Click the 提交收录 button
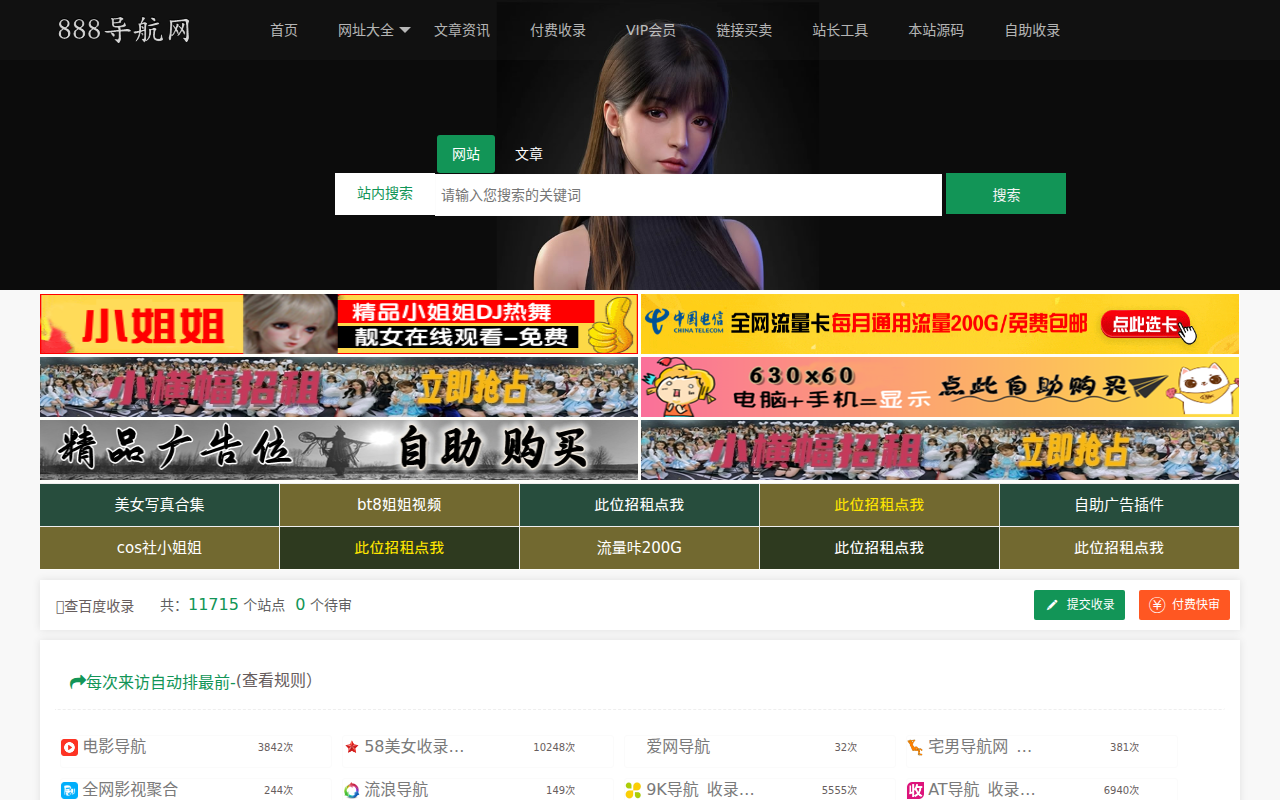Image resolution: width=1280 pixels, height=800 pixels. (x=1079, y=604)
